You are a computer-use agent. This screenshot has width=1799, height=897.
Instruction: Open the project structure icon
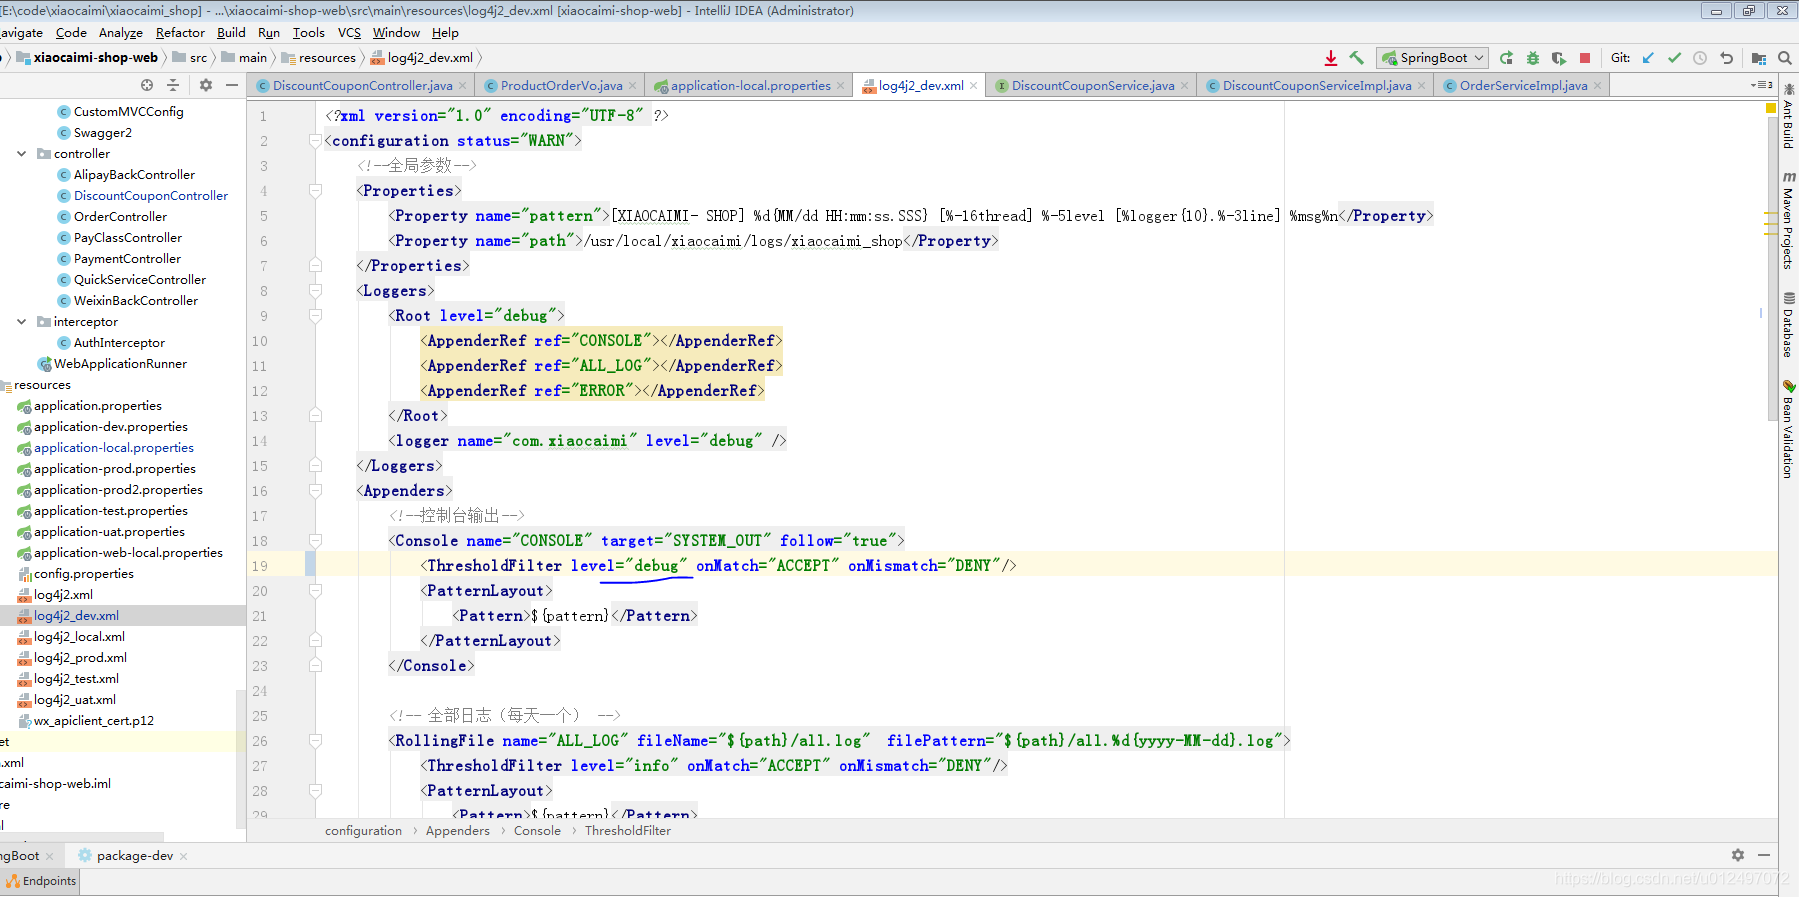[1759, 58]
